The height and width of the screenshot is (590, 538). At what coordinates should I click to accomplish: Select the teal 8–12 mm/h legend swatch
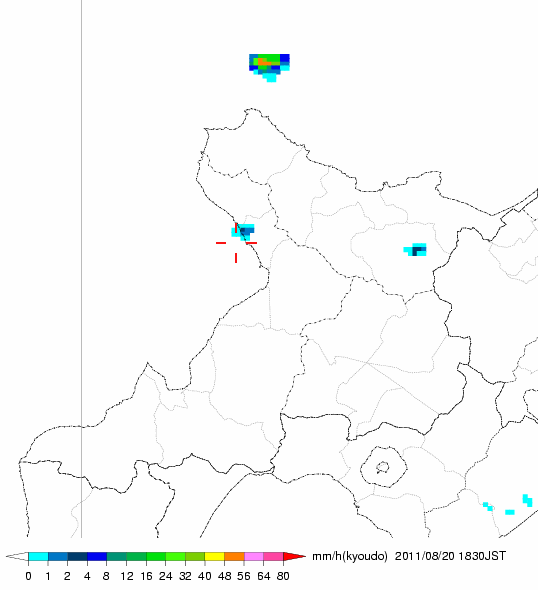pos(117,557)
